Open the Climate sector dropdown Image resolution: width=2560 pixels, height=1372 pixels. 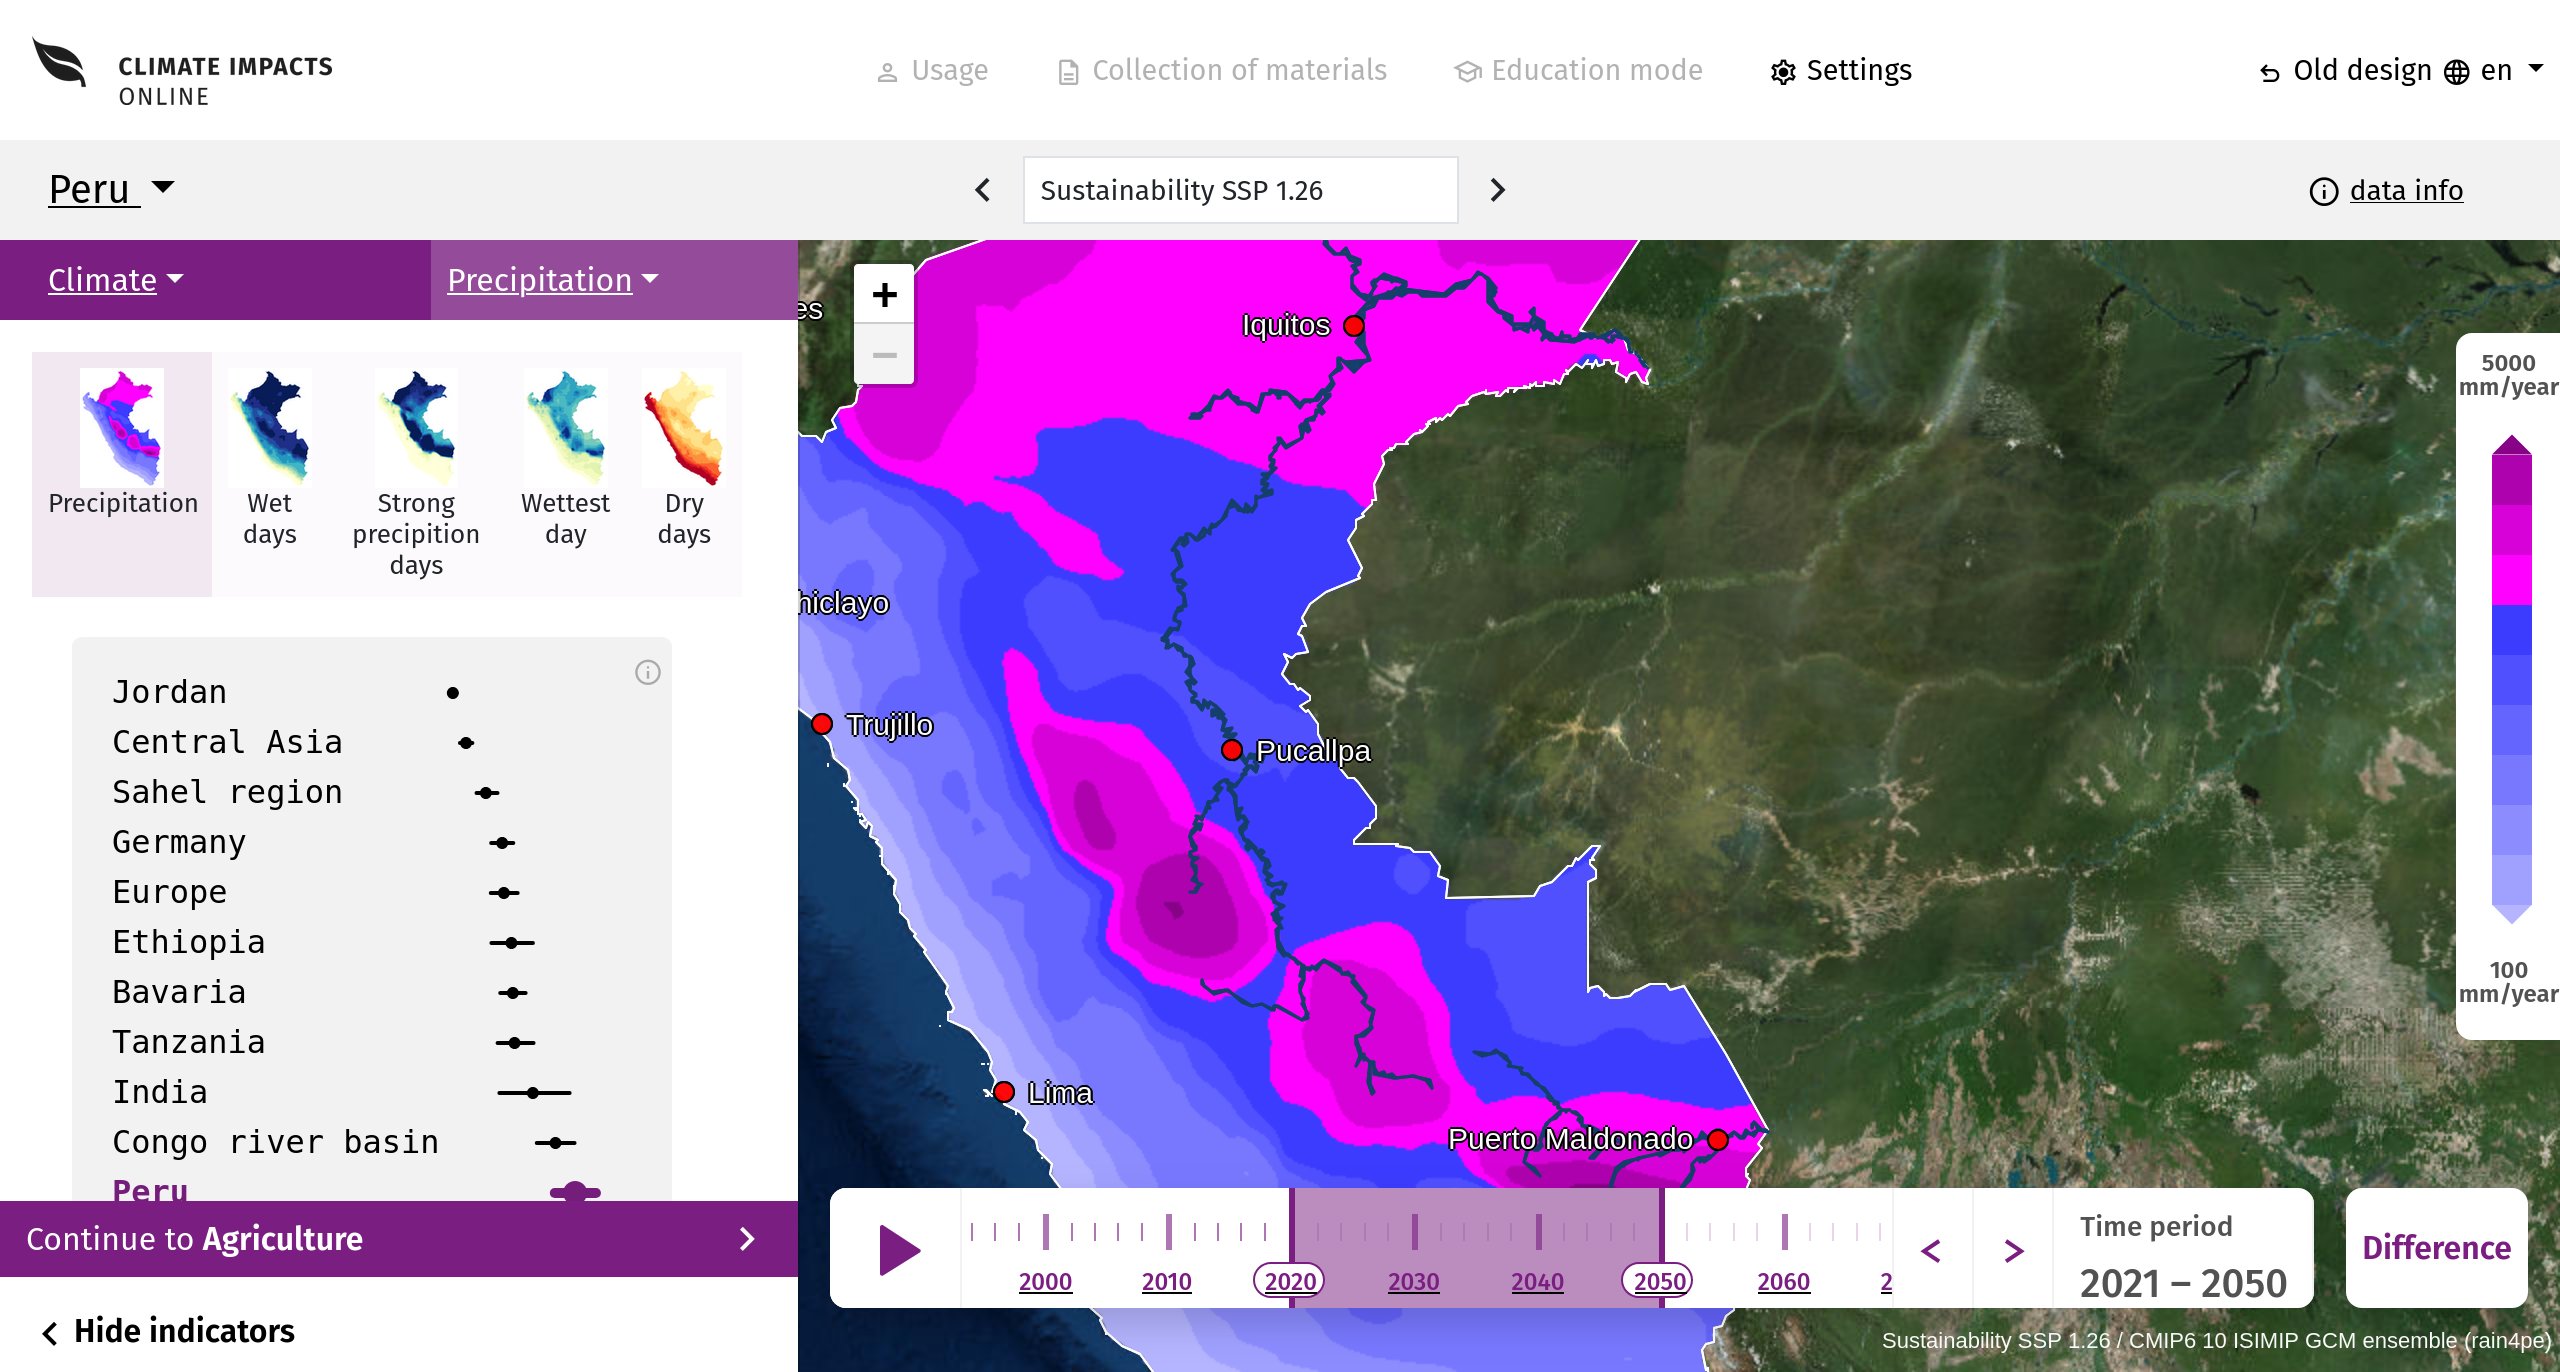tap(116, 280)
